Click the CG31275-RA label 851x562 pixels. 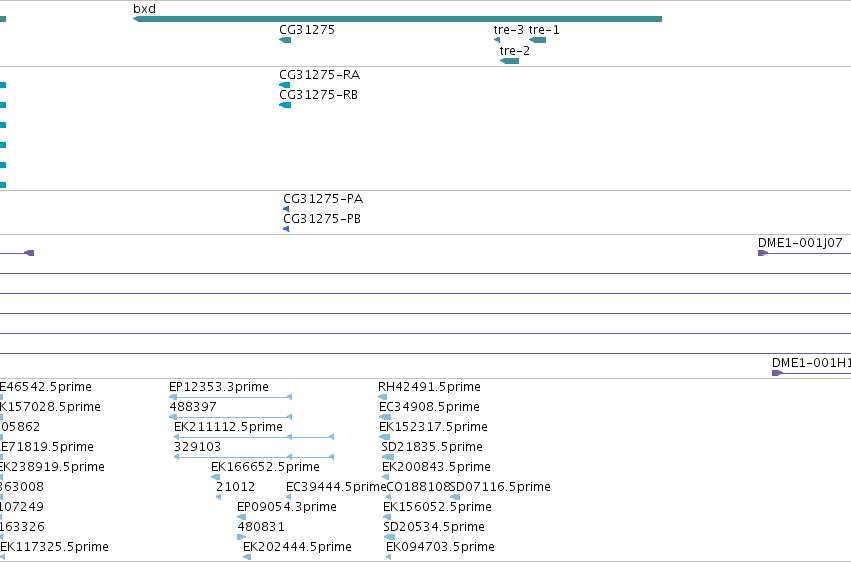point(320,75)
